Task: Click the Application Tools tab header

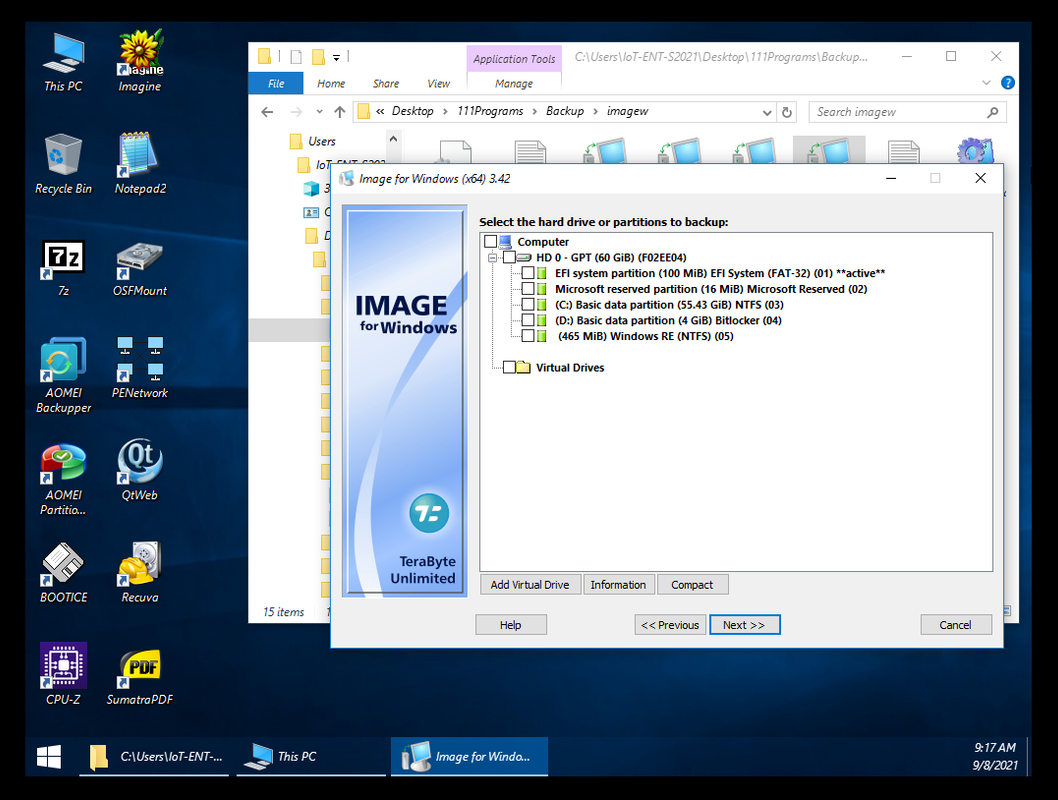Action: (x=513, y=59)
